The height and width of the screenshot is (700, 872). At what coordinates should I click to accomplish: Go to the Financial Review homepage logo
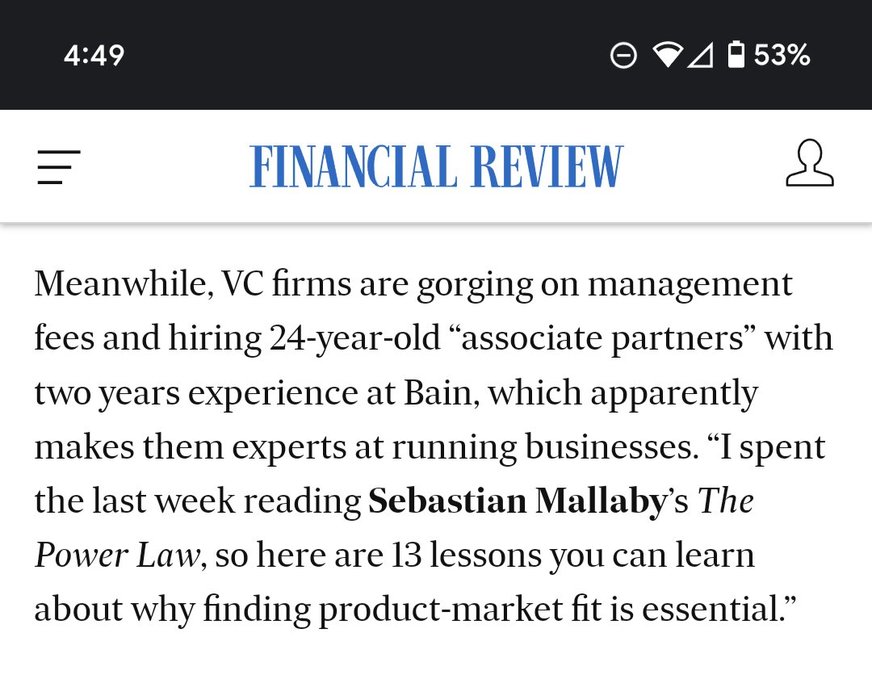point(436,166)
